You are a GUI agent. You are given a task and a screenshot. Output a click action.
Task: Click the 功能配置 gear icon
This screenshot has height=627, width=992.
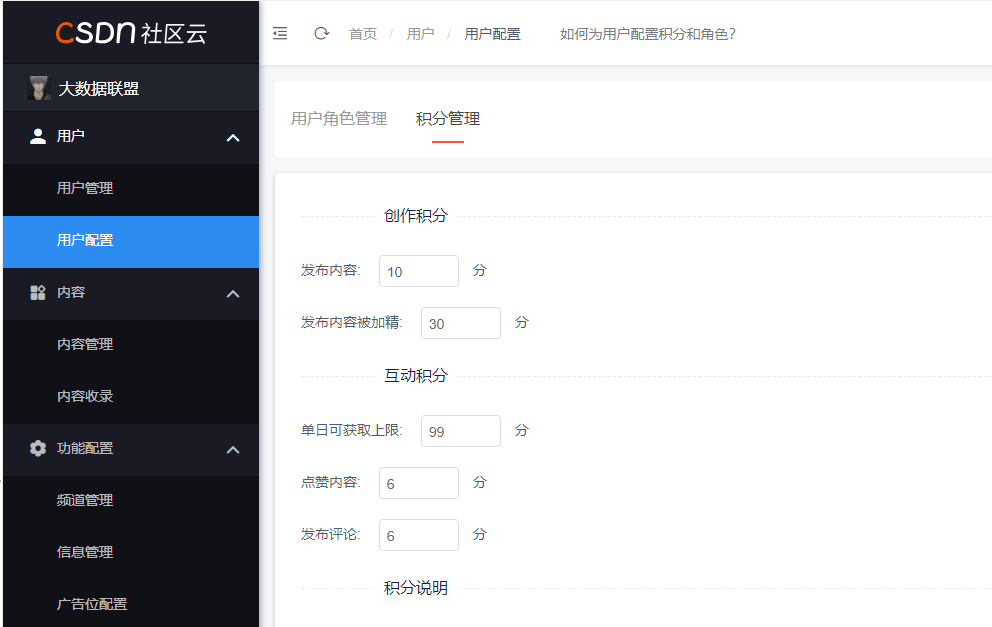[38, 448]
